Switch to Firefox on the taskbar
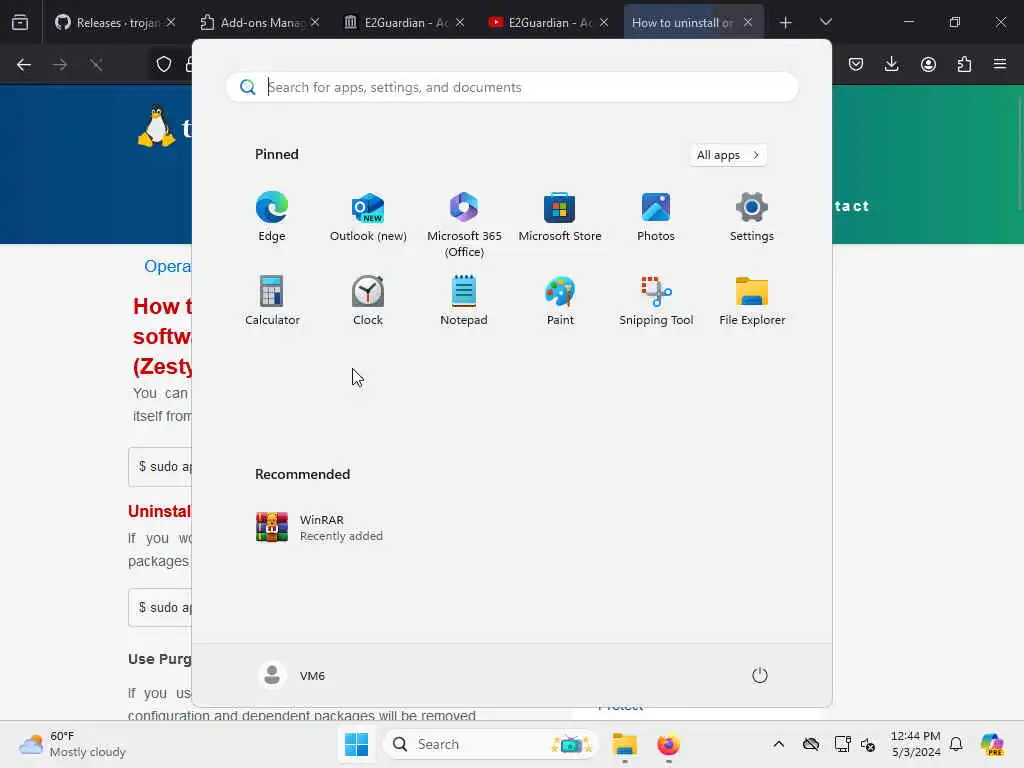1024x768 pixels. point(668,744)
